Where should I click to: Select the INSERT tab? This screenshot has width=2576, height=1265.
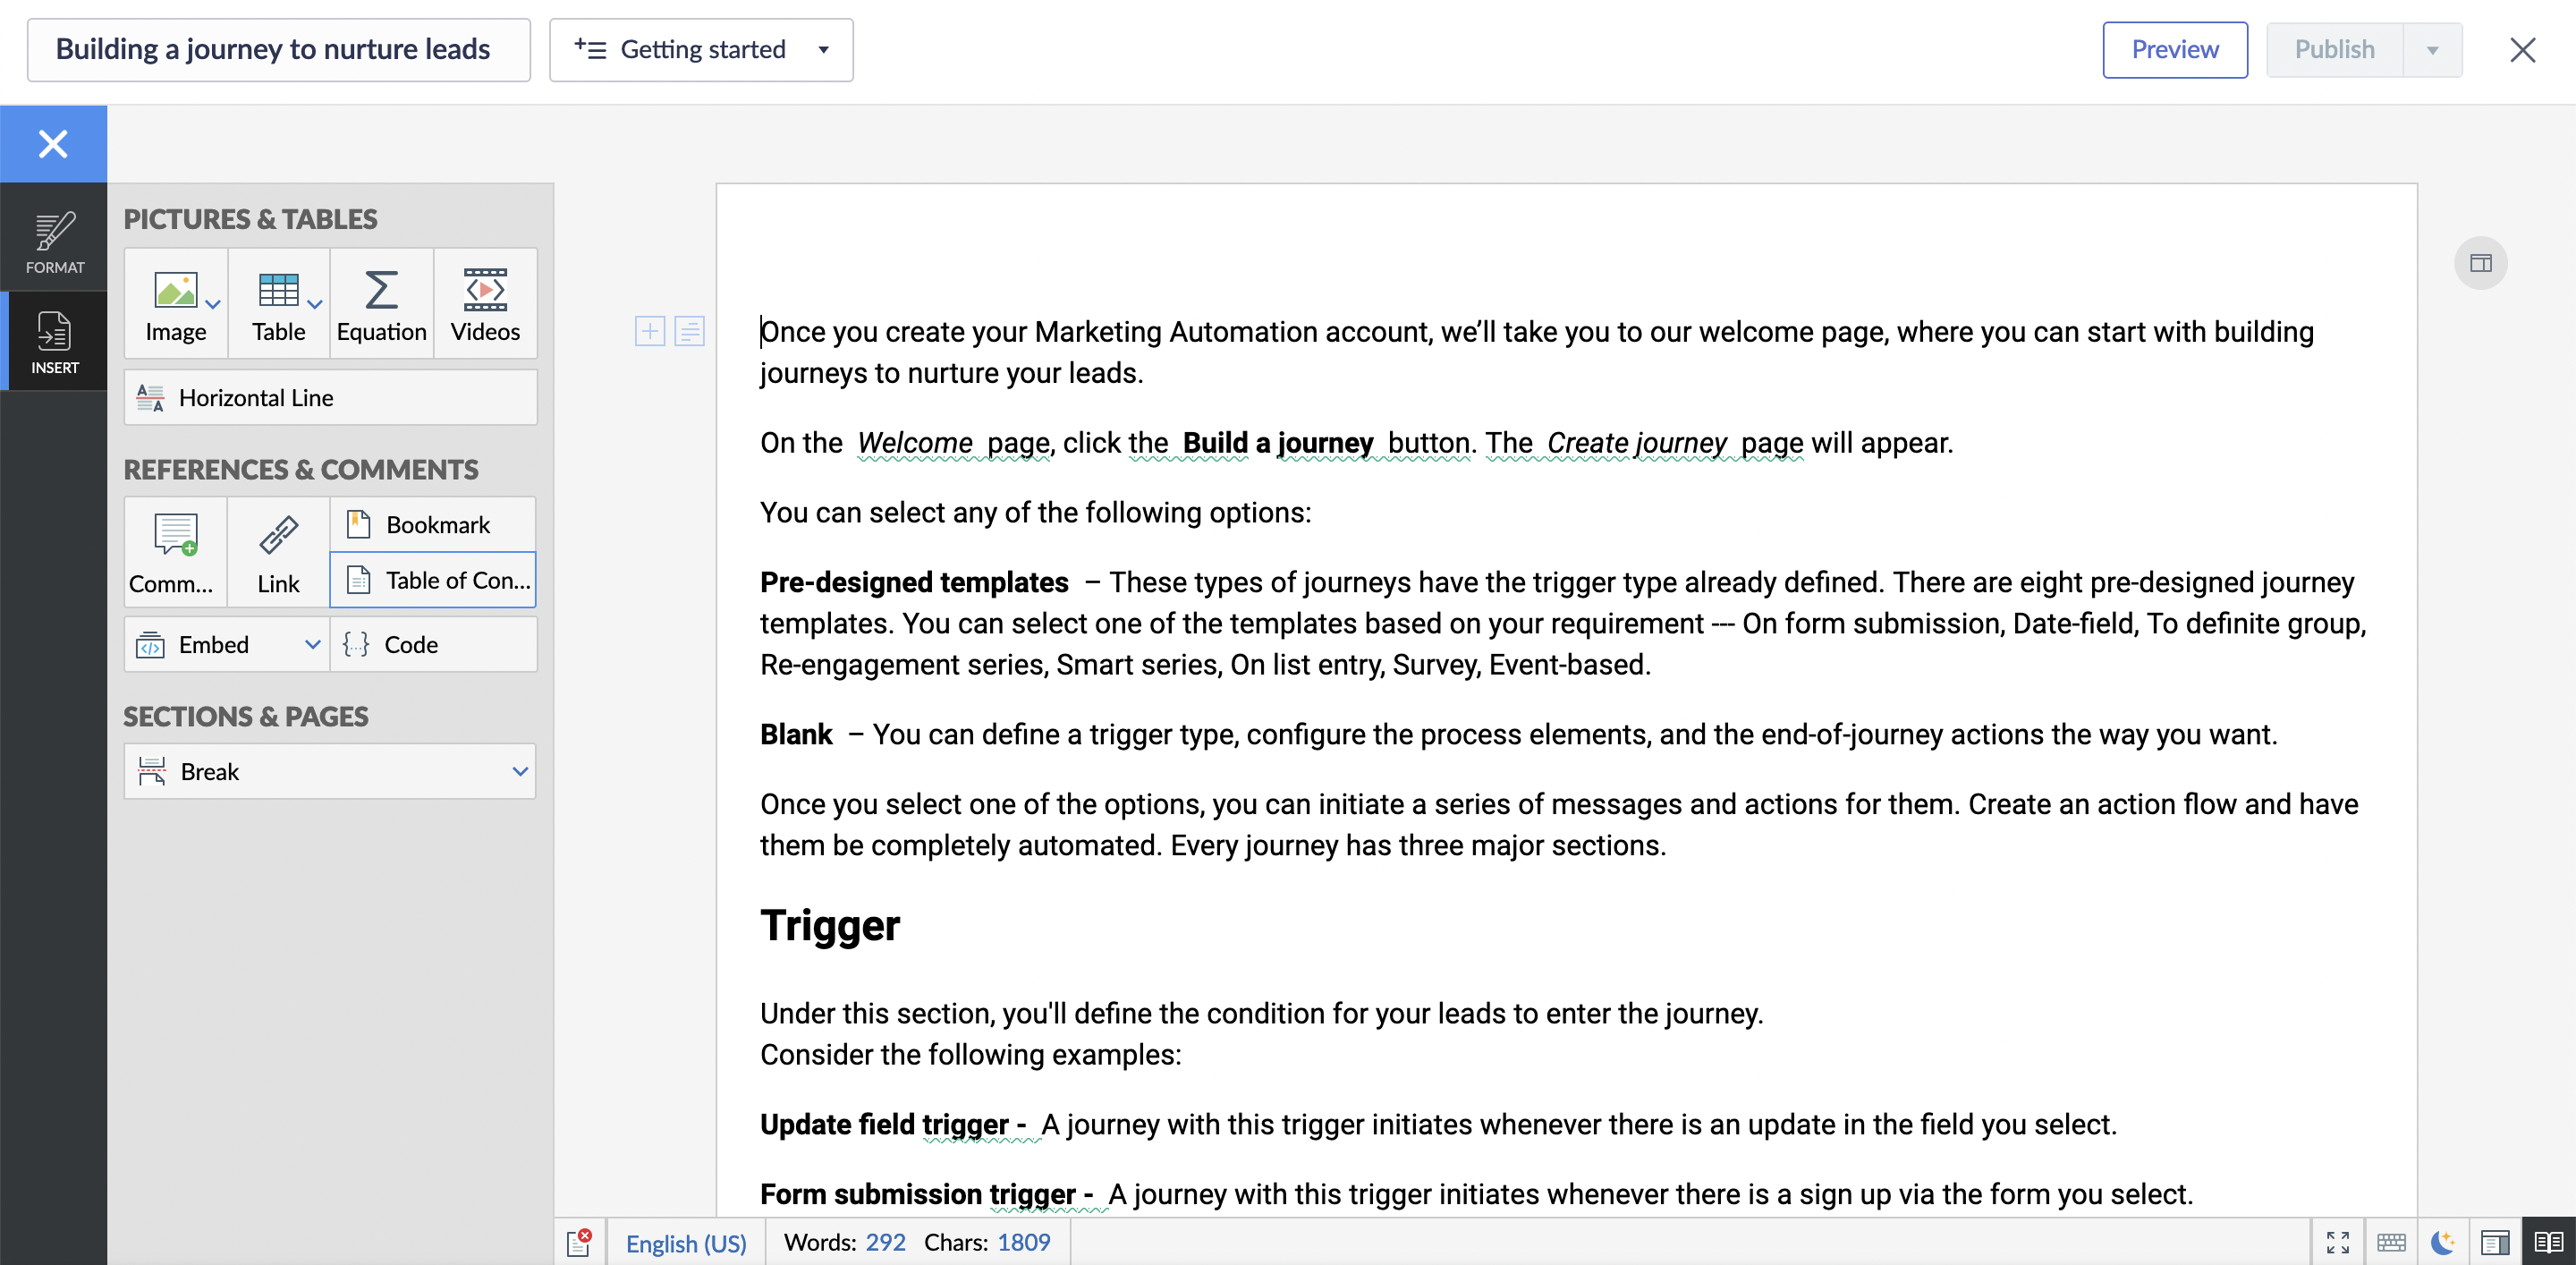54,342
